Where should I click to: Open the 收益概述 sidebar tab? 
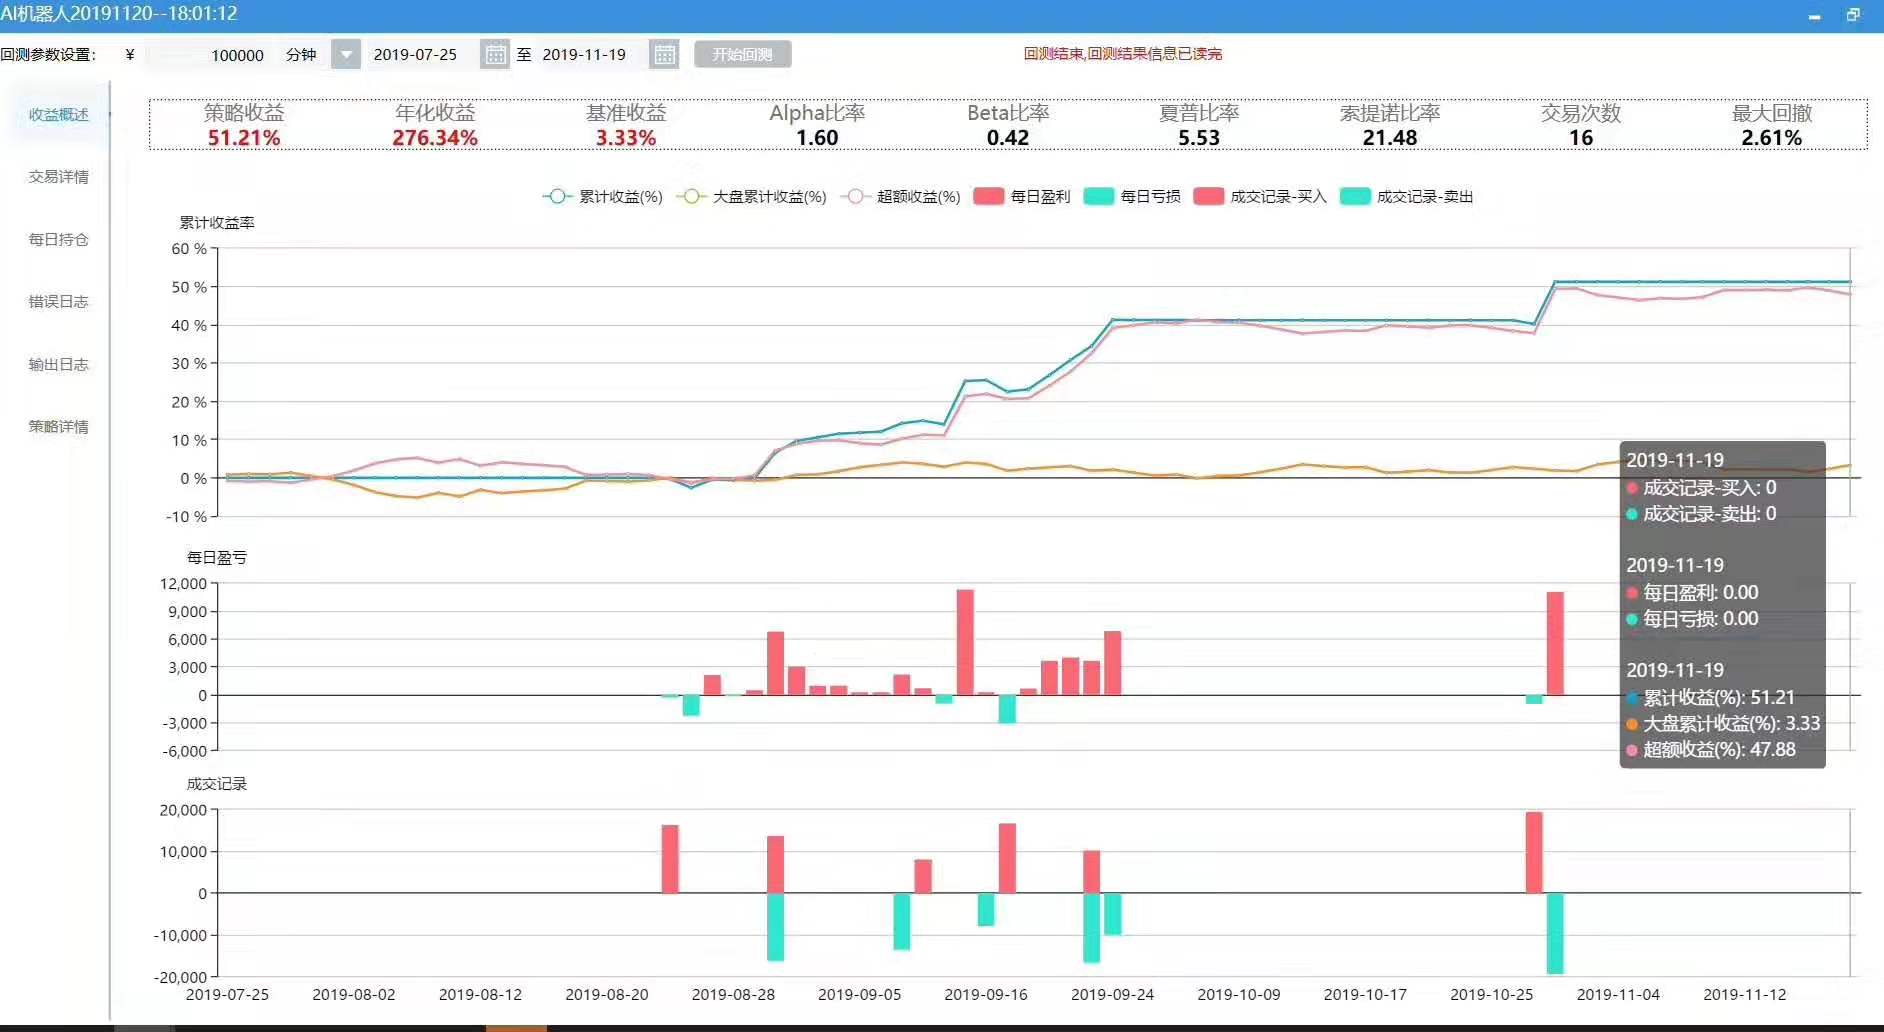coord(58,115)
